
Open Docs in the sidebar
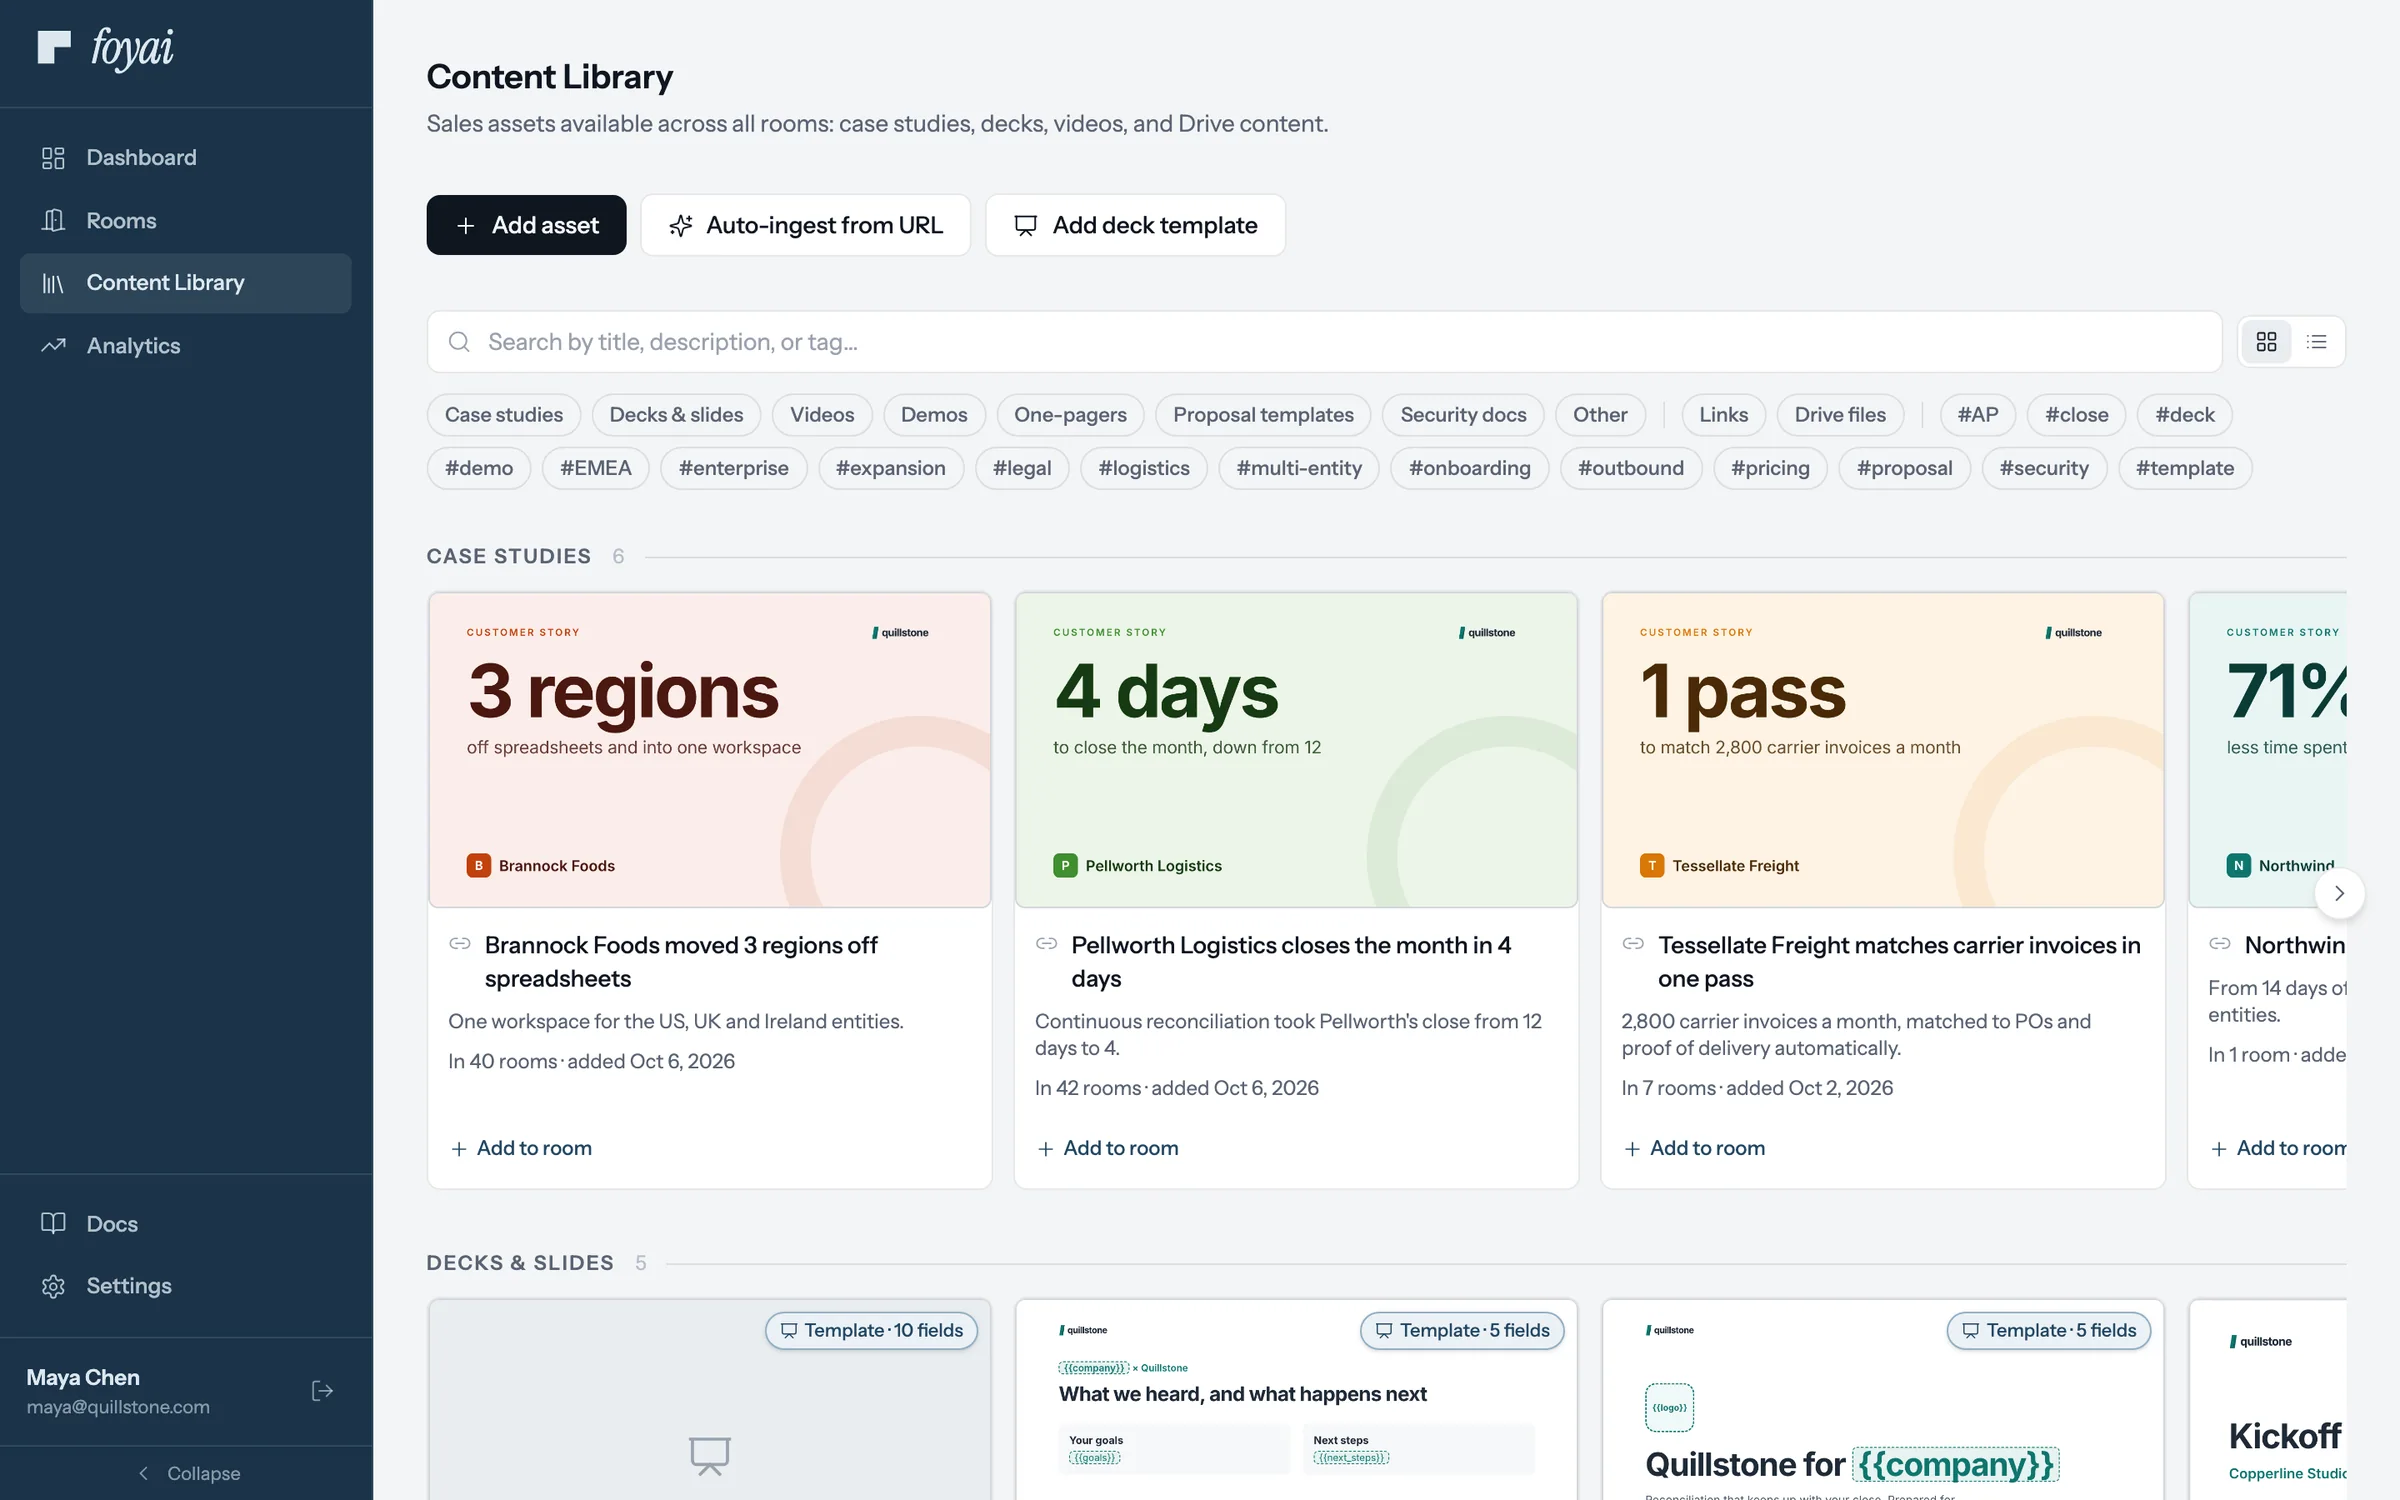pyautogui.click(x=186, y=1223)
